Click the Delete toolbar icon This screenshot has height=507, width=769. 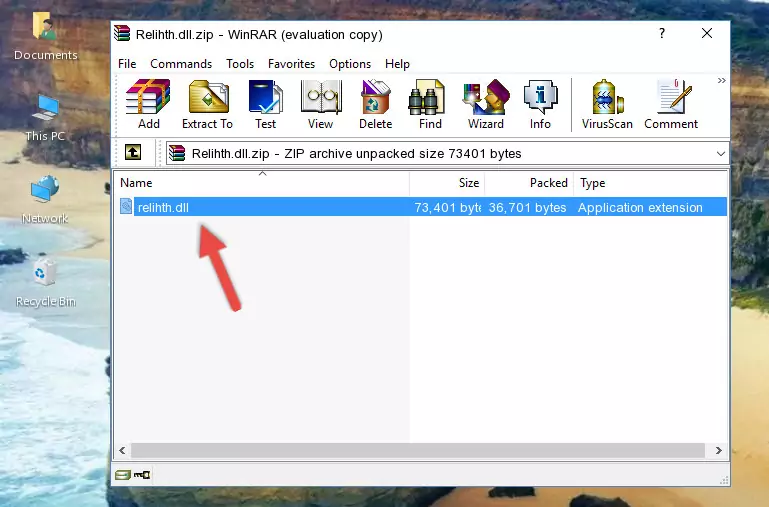click(x=375, y=104)
